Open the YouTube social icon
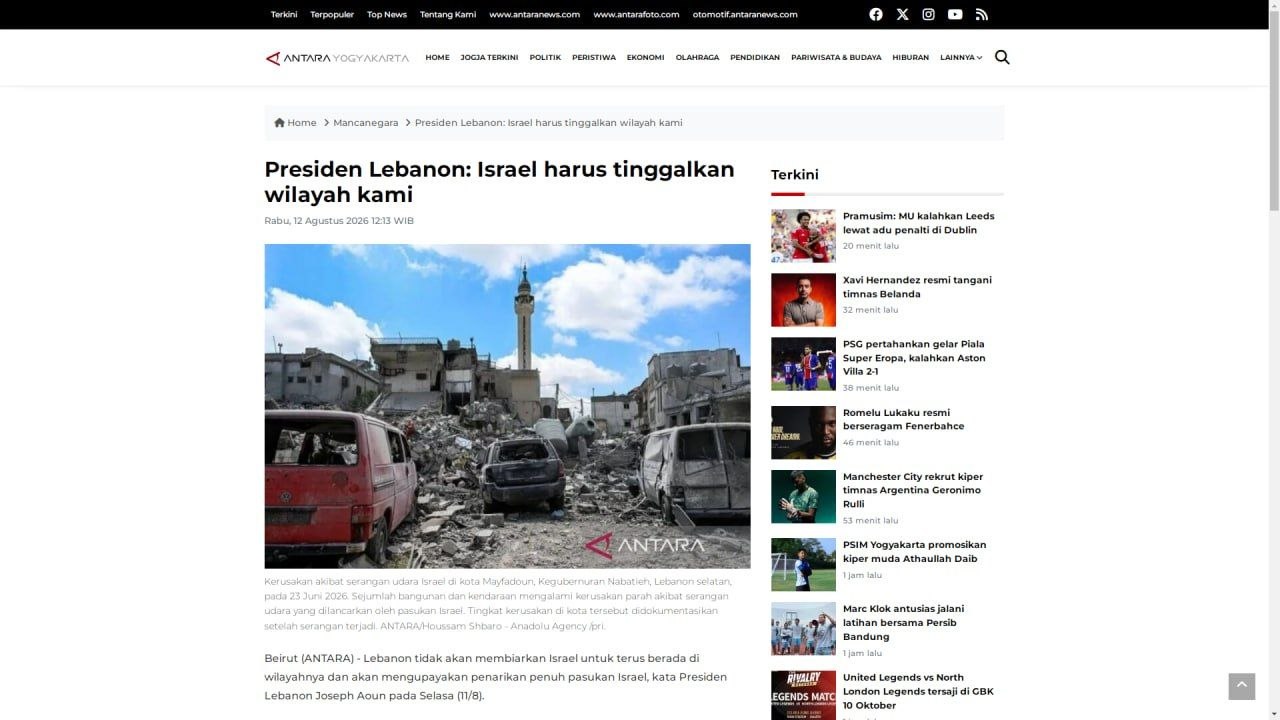Screen dimensions: 1280x720 955,14
